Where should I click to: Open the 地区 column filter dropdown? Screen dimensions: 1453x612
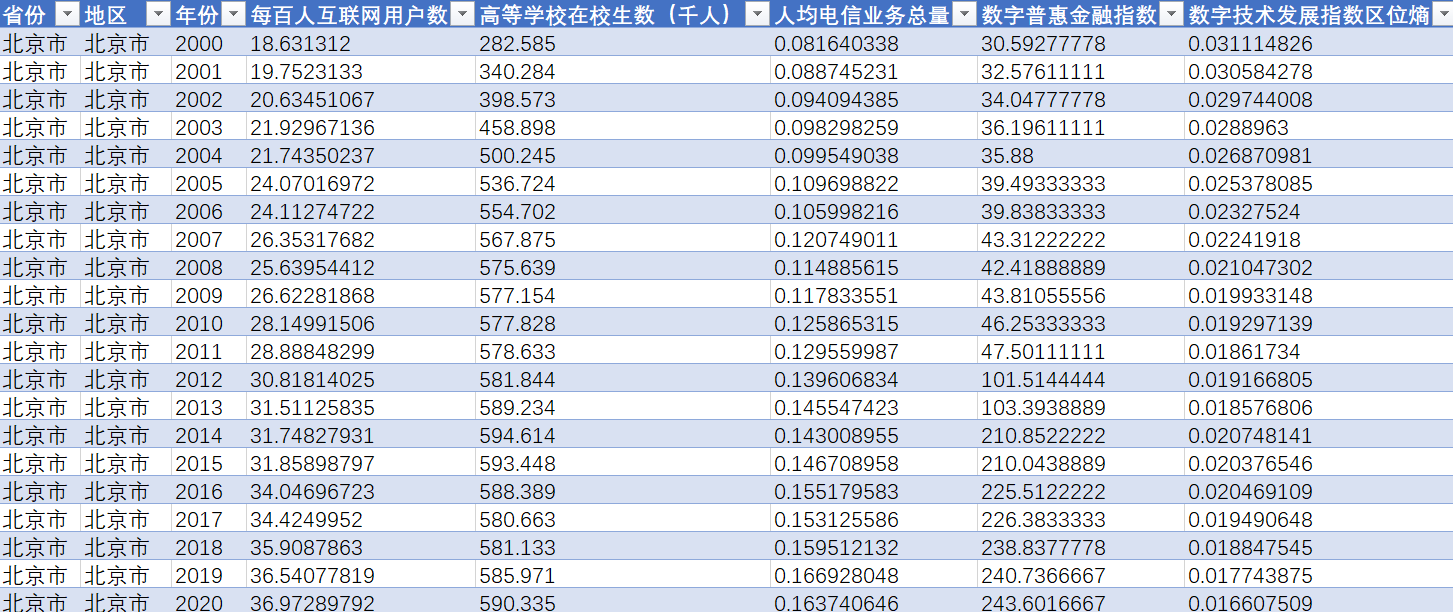(158, 14)
